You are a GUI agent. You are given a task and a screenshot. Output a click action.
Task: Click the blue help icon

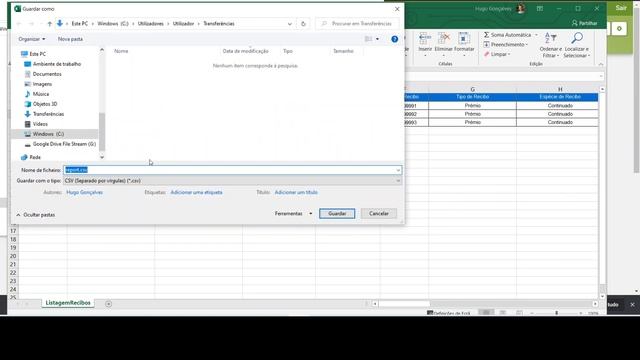tap(394, 39)
